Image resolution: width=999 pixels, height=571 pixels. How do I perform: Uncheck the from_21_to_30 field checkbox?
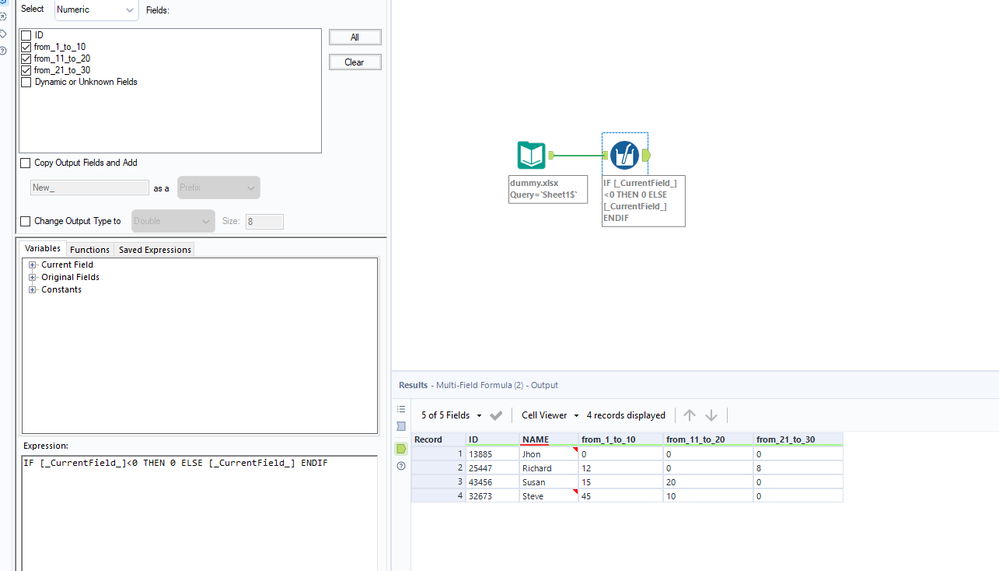click(x=26, y=70)
